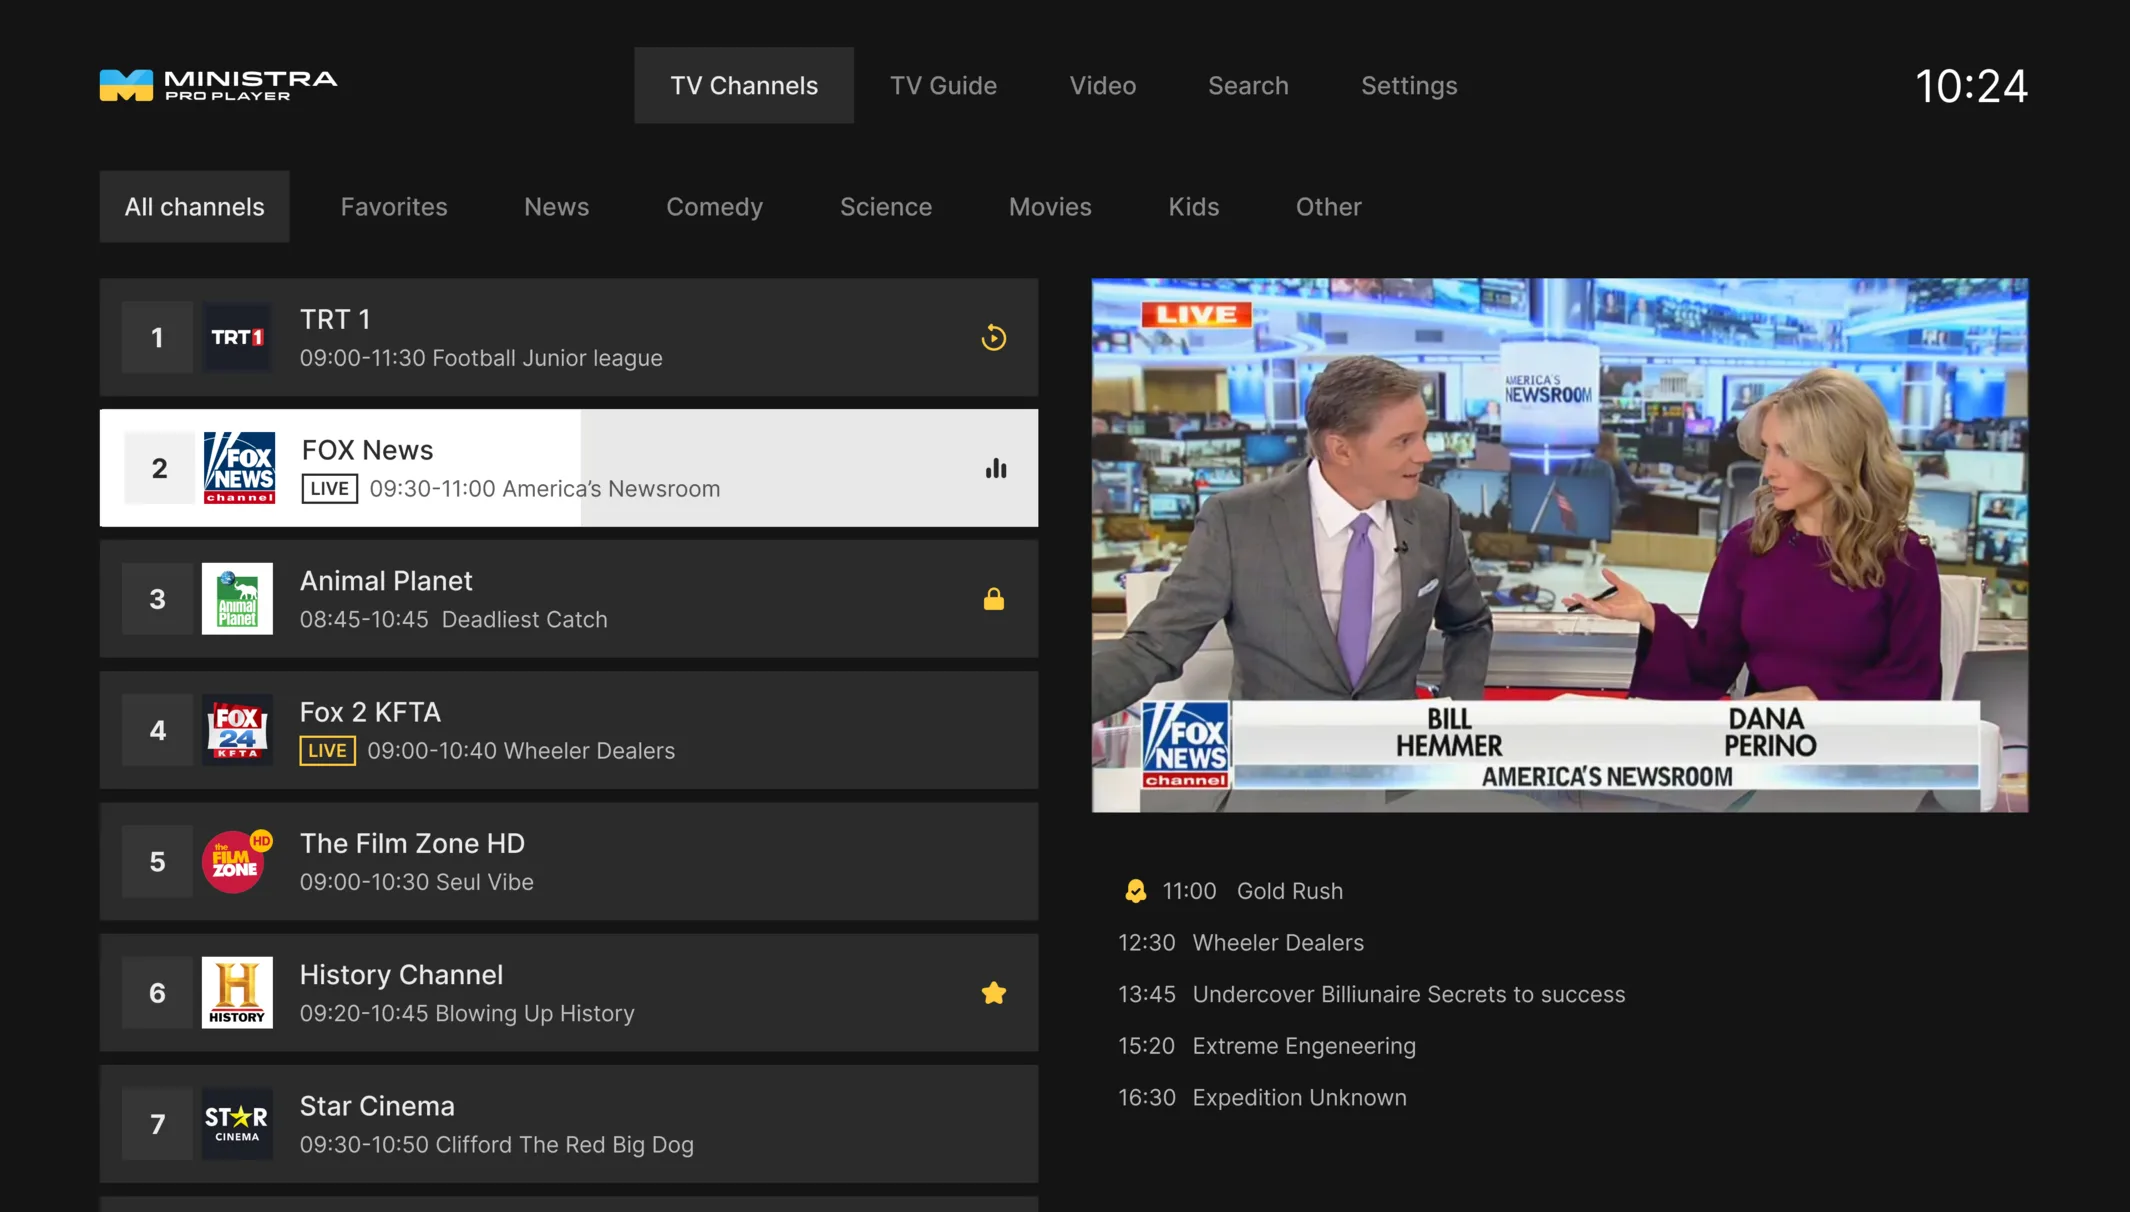
Task: Select the 15:20 Extreme Engeneering schedule entry
Action: click(x=1267, y=1046)
